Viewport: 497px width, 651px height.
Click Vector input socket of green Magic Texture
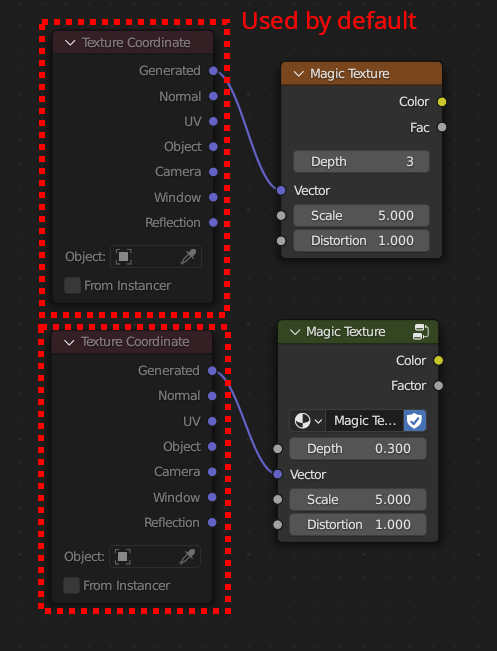point(278,474)
